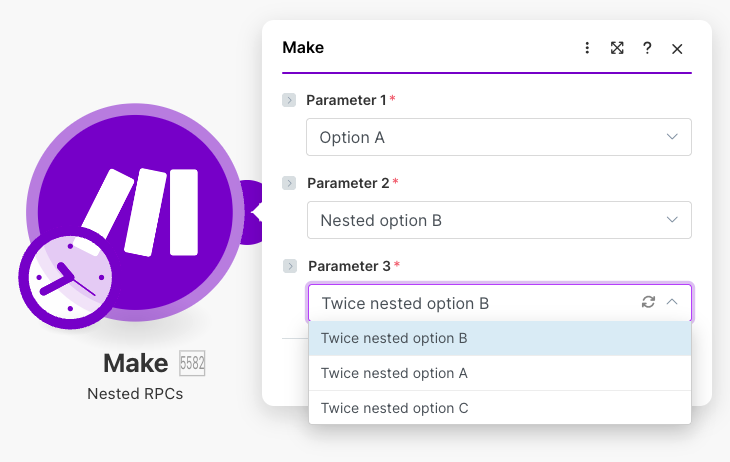Open the Parameter 2 Nested option B dropdown
The width and height of the screenshot is (730, 462).
pyautogui.click(x=498, y=220)
